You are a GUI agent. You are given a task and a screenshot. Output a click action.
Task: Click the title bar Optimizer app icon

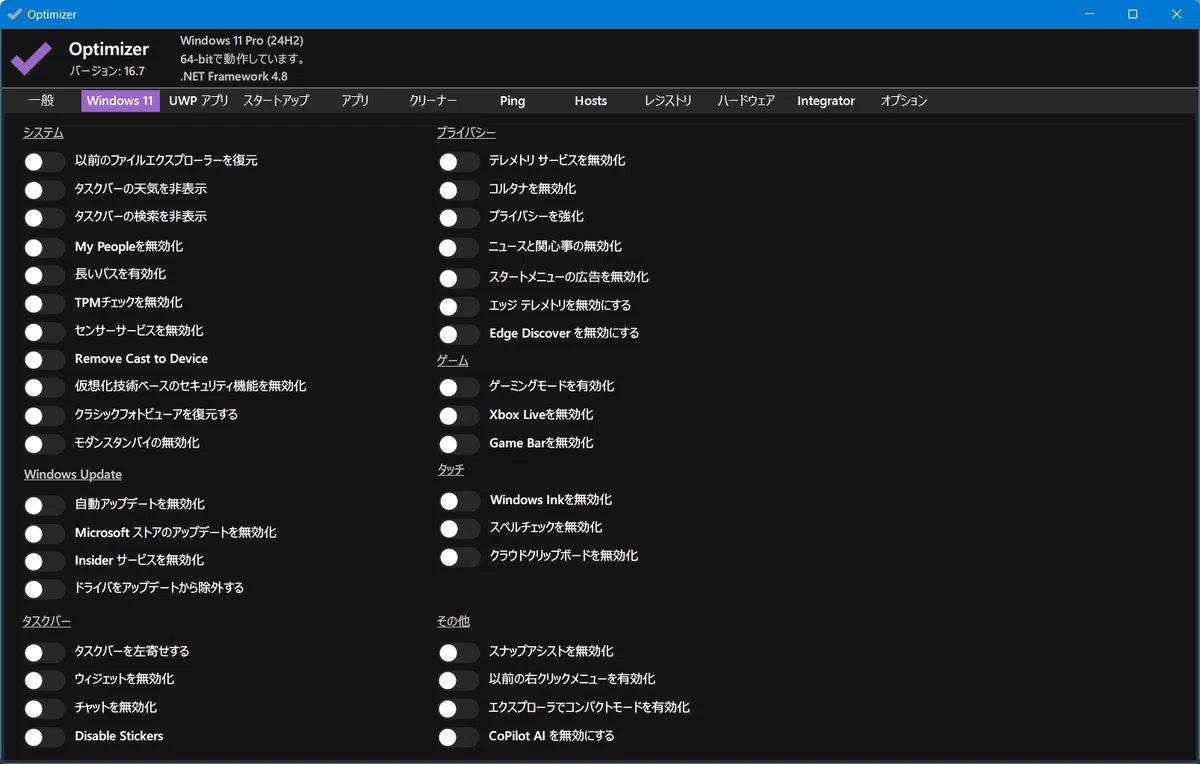14,14
